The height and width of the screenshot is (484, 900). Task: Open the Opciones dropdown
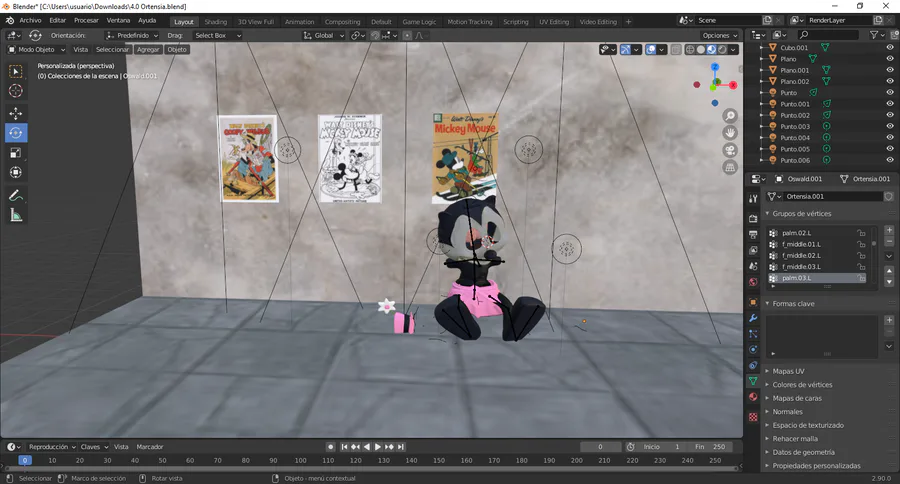pos(720,36)
